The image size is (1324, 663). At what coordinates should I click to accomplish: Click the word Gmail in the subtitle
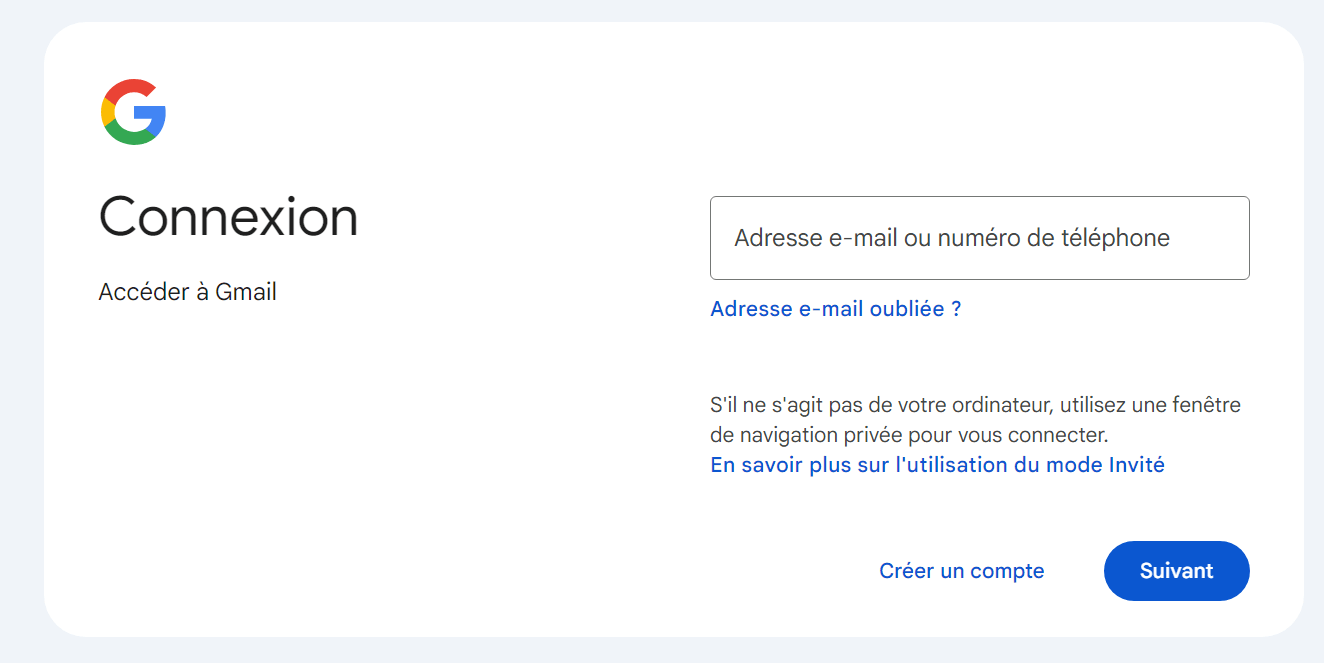(x=246, y=292)
